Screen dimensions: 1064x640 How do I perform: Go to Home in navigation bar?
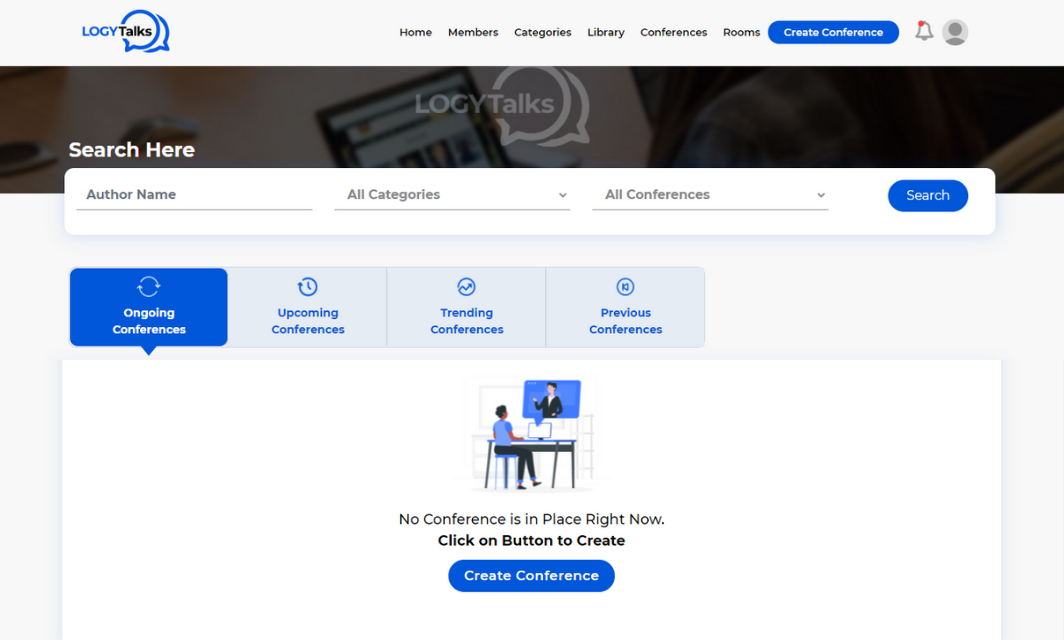coord(415,32)
